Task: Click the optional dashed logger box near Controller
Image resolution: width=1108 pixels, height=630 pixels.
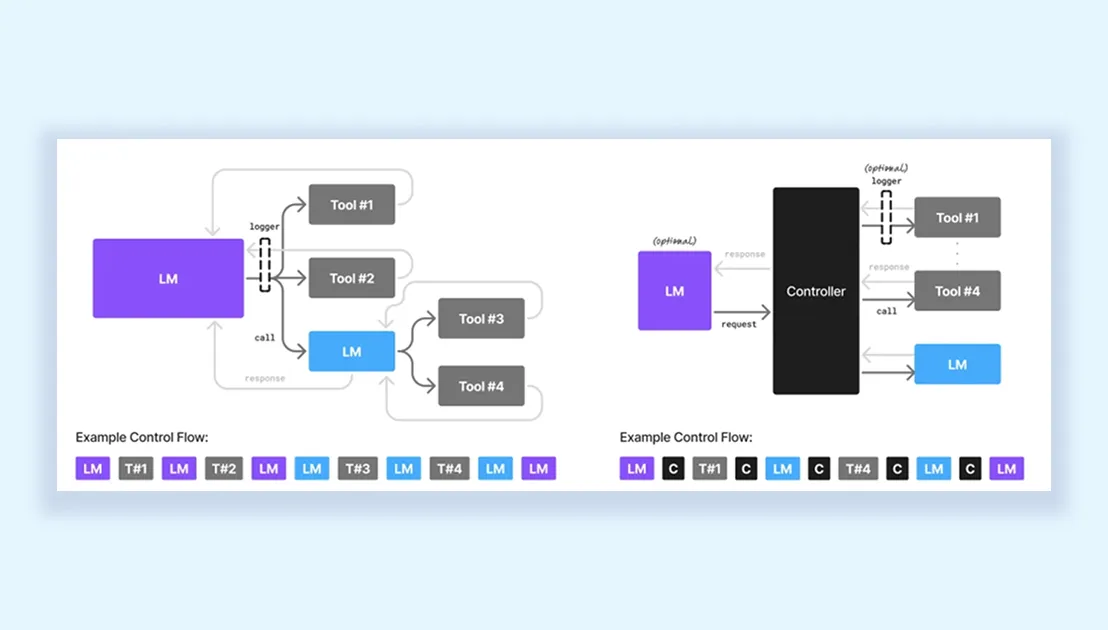Action: [x=886, y=216]
